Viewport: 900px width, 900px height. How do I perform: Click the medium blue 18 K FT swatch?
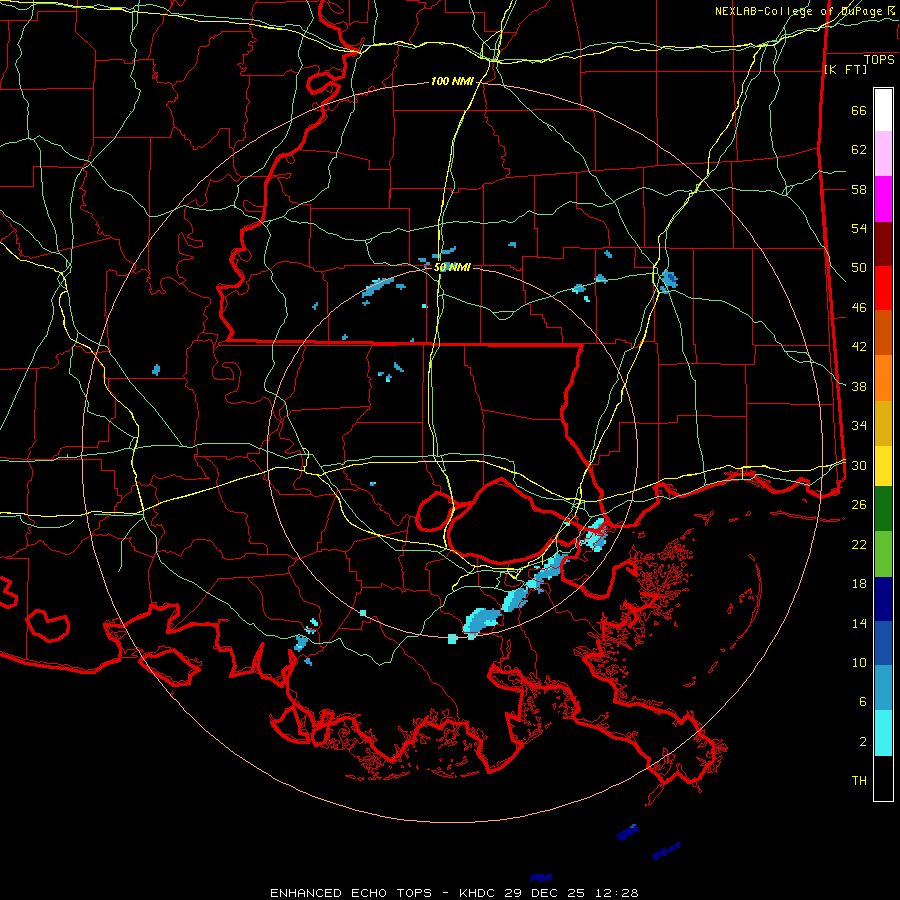coord(883,643)
